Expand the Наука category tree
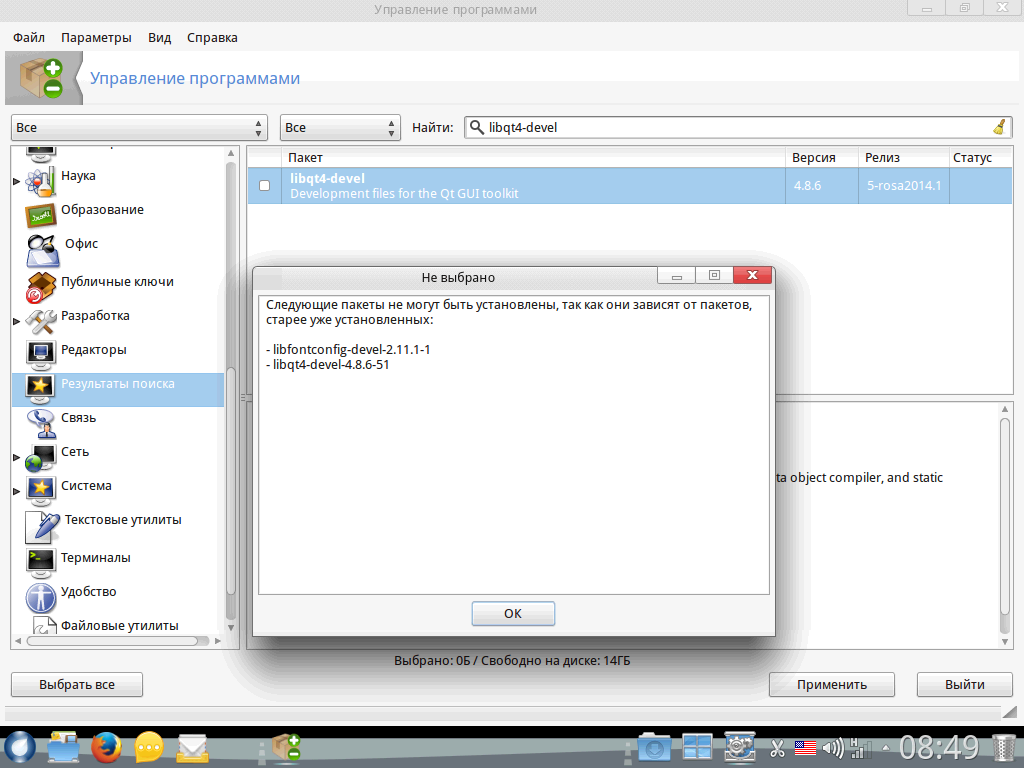Image resolution: width=1024 pixels, height=768 pixels. tap(16, 182)
